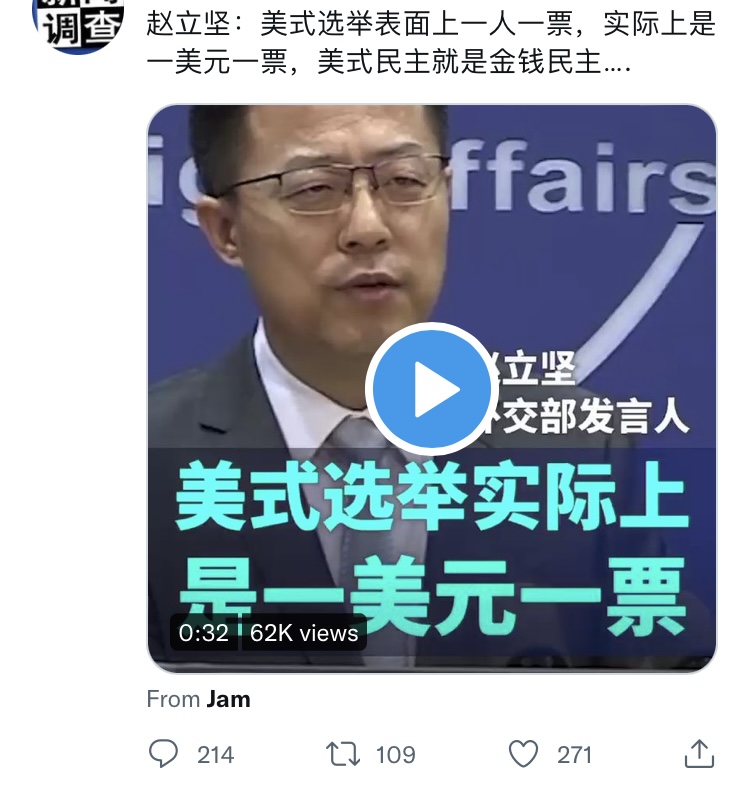Image resolution: width=750 pixels, height=812 pixels.
Task: Open the profile avatar with 调查
Action: [x=78, y=23]
